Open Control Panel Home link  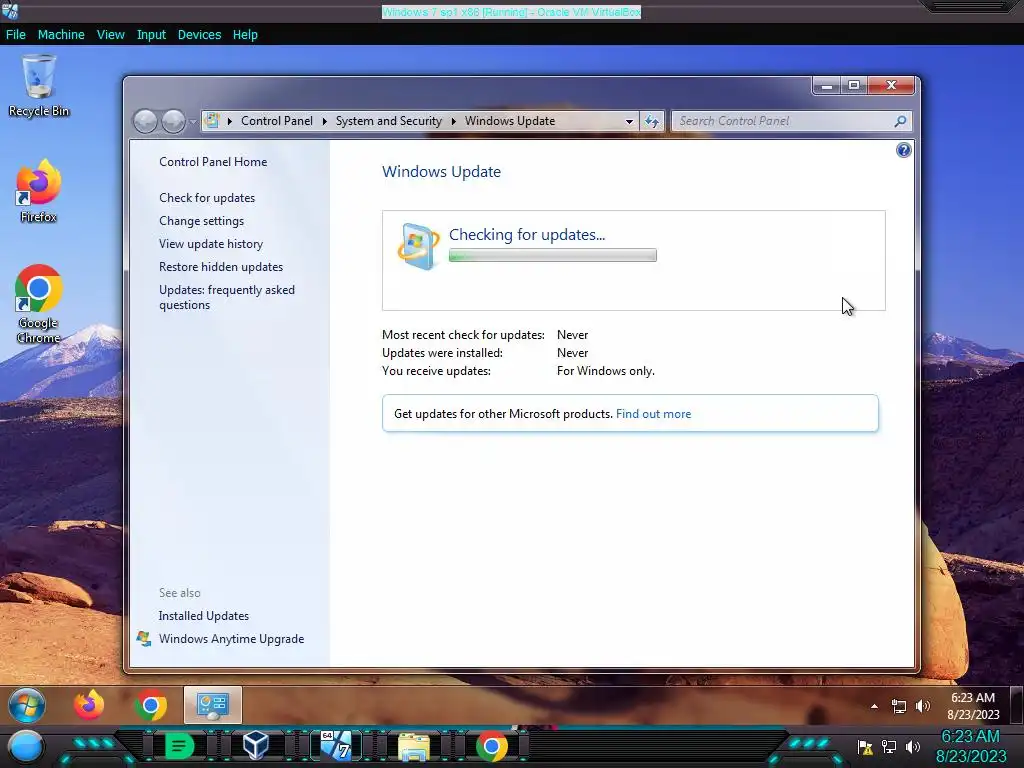click(213, 162)
